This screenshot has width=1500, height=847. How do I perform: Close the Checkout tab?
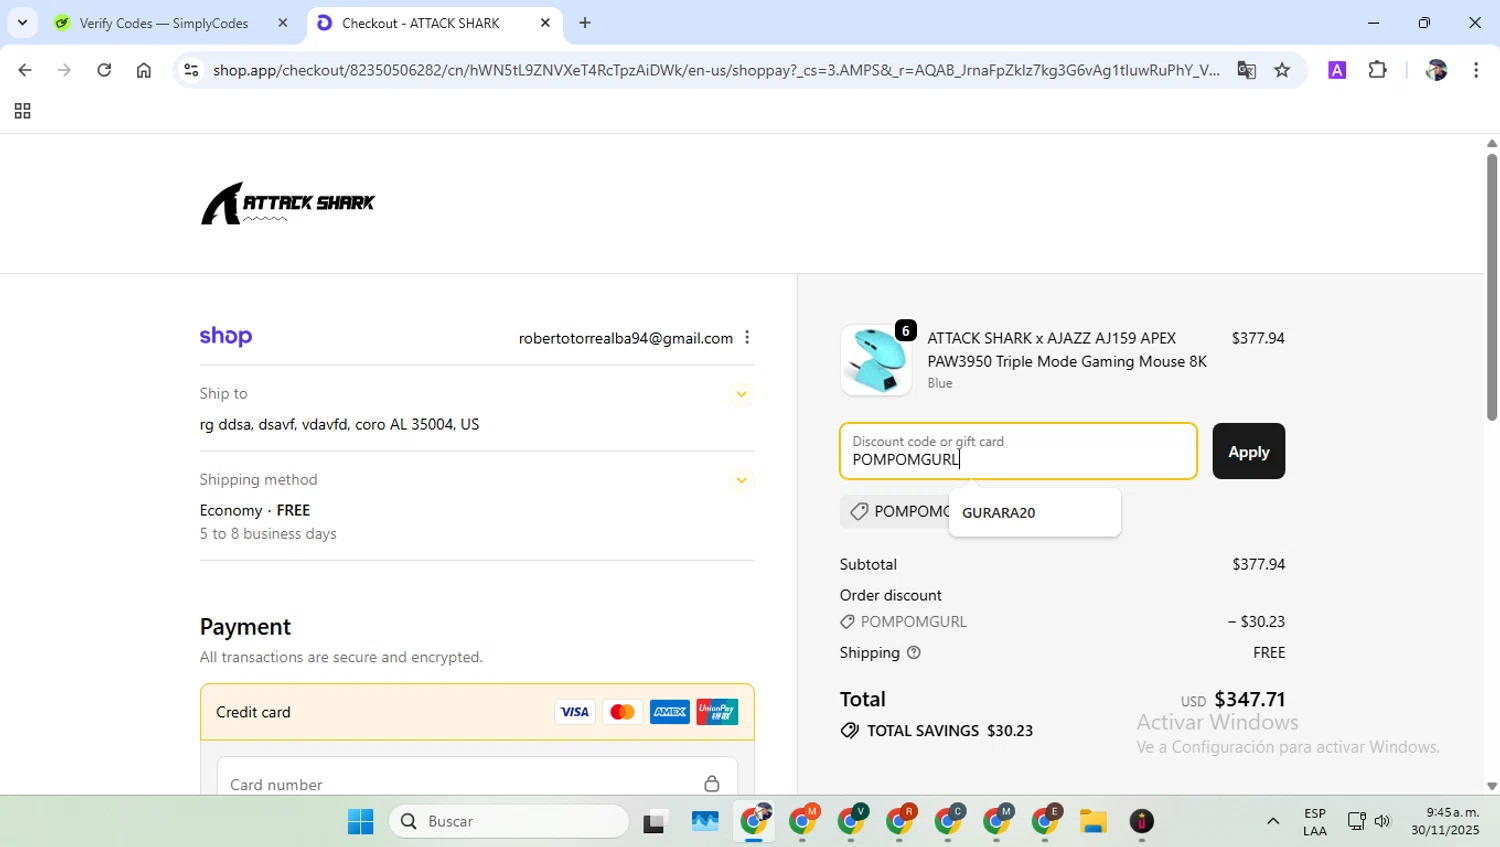pyautogui.click(x=545, y=23)
